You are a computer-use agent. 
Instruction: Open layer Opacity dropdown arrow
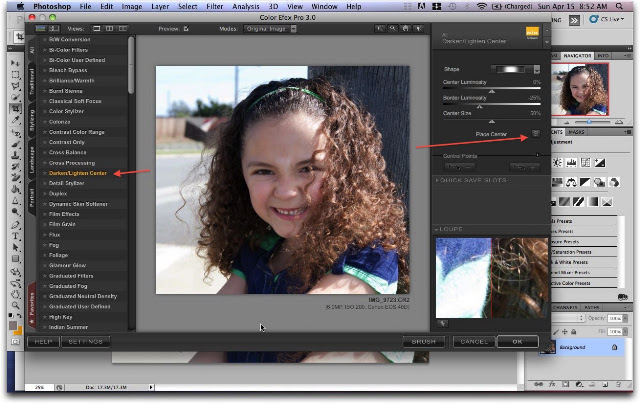(625, 318)
